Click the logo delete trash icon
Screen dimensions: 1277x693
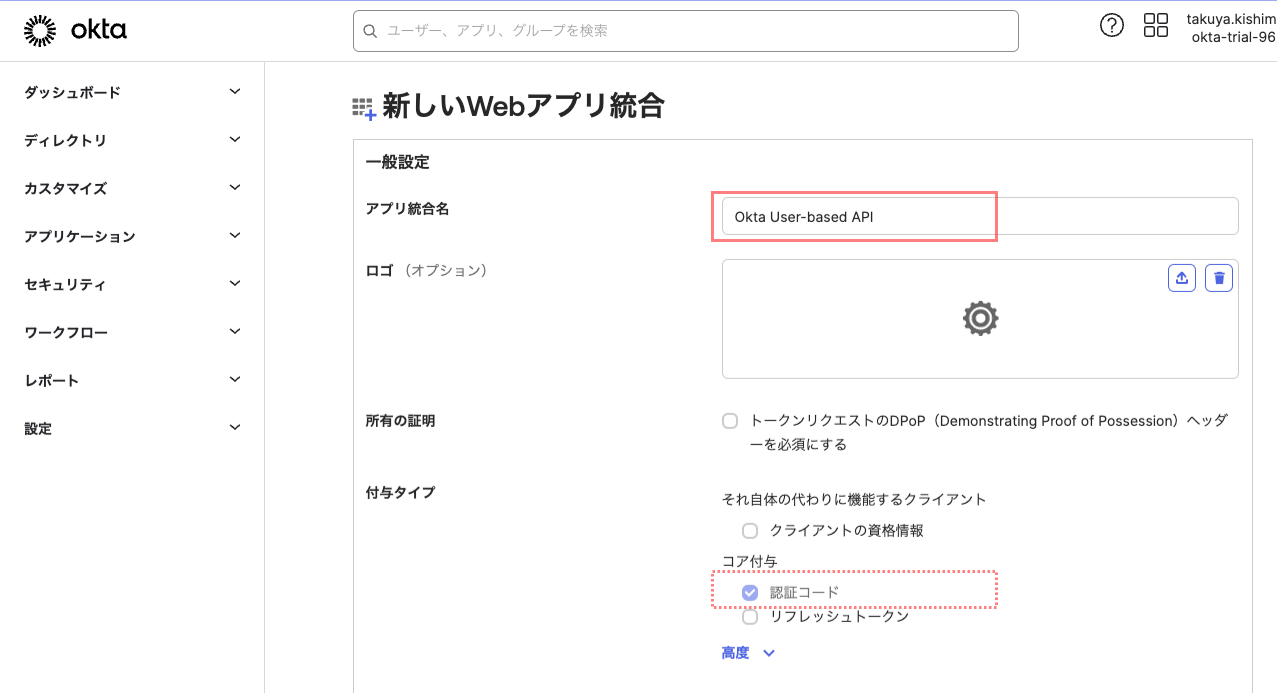click(x=1218, y=278)
